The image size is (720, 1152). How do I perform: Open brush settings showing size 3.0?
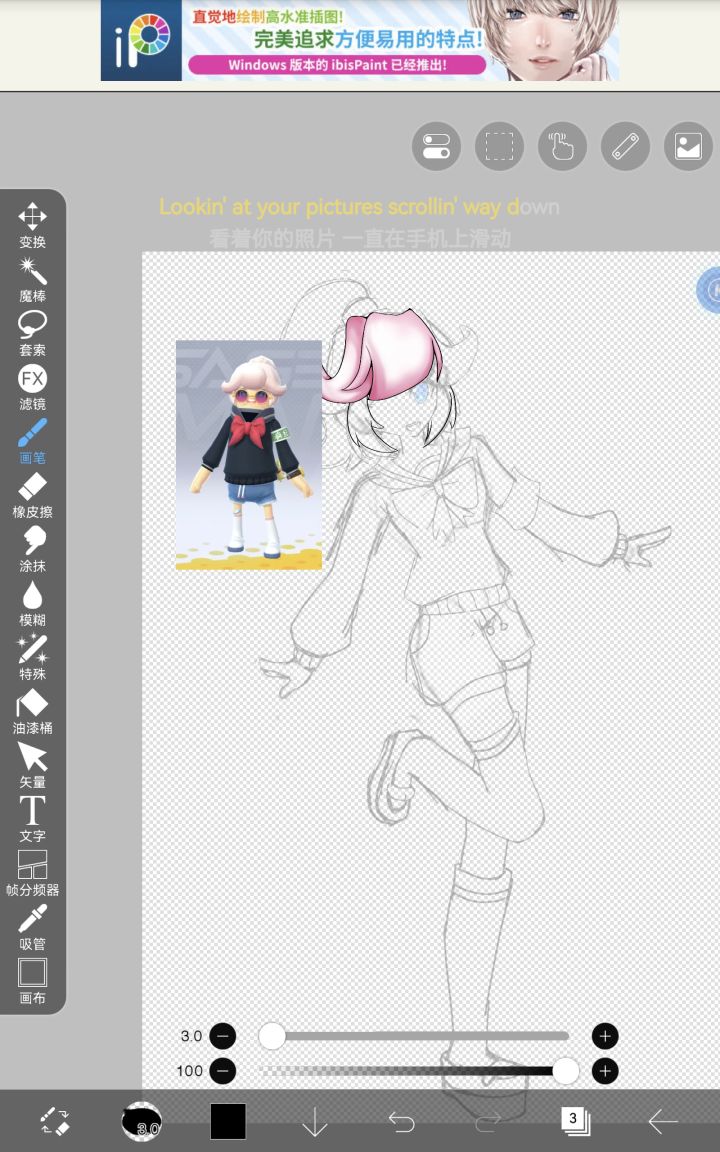click(x=141, y=1121)
